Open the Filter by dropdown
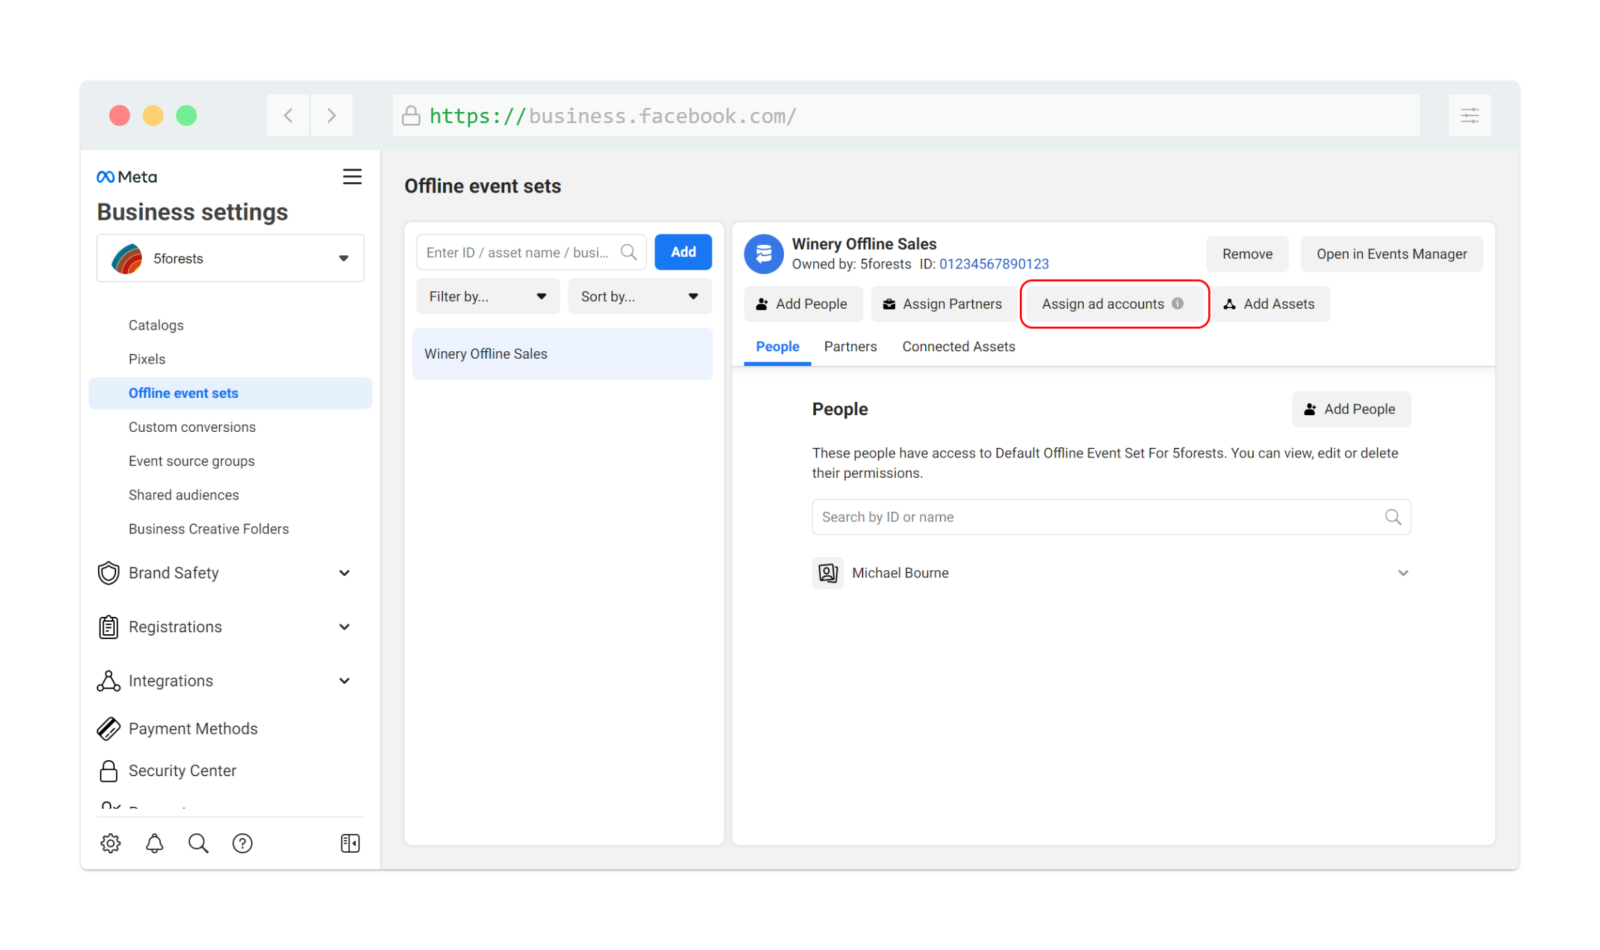 488,296
